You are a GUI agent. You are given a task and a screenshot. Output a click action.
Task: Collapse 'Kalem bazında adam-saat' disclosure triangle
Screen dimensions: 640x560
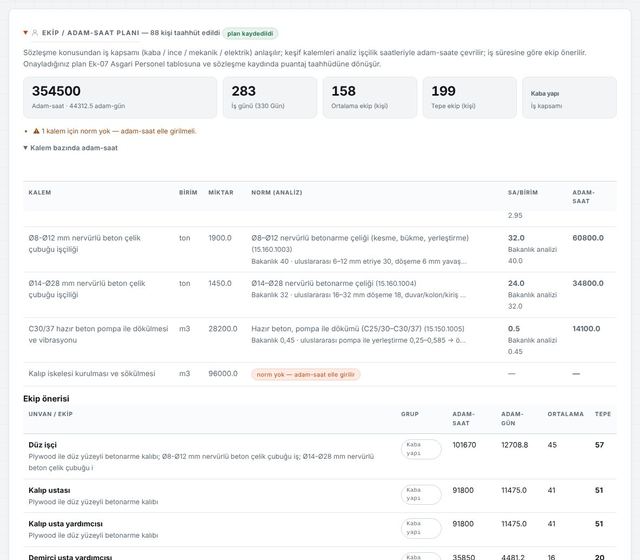click(26, 148)
